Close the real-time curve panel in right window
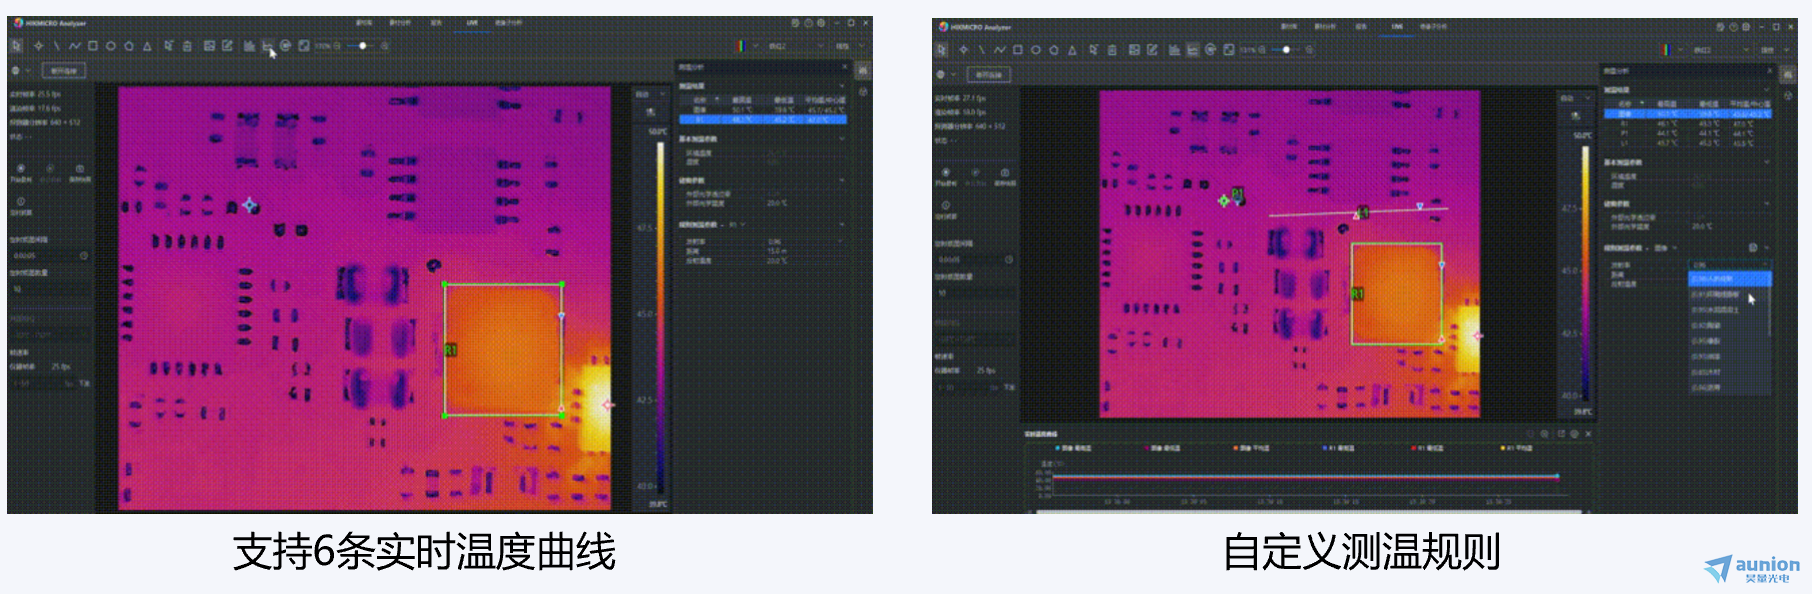 point(1588,434)
